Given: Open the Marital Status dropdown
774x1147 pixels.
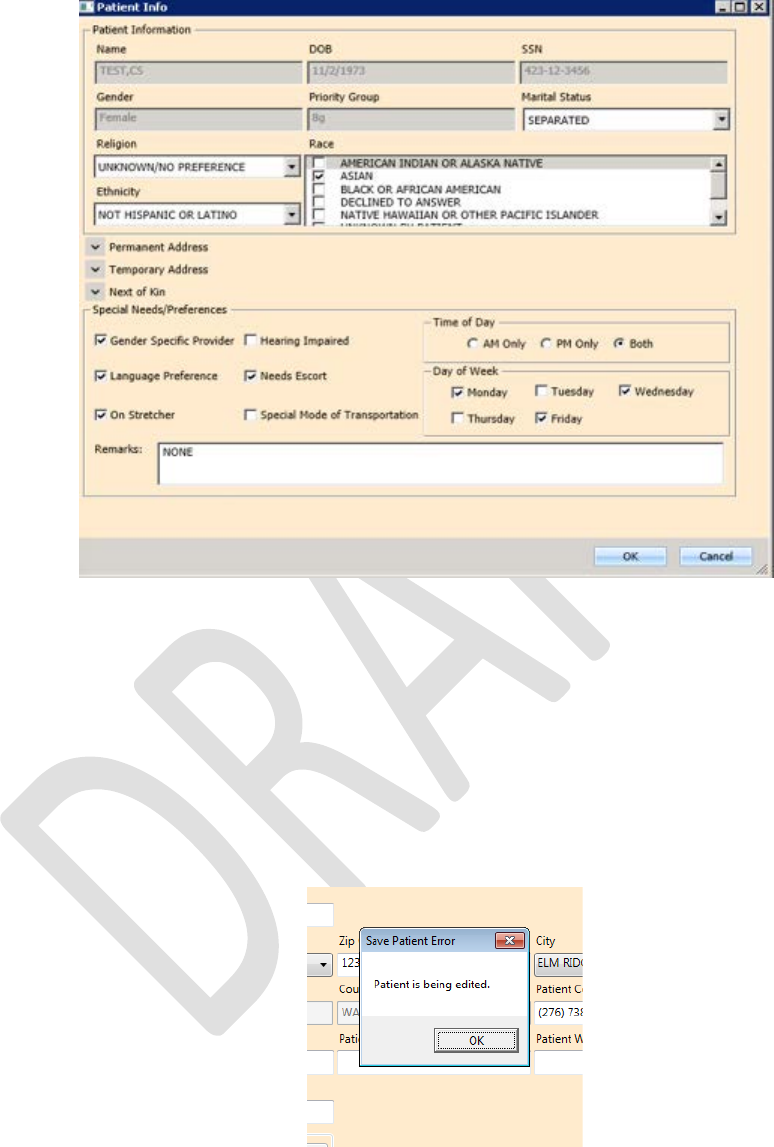Looking at the screenshot, I should click(x=721, y=119).
